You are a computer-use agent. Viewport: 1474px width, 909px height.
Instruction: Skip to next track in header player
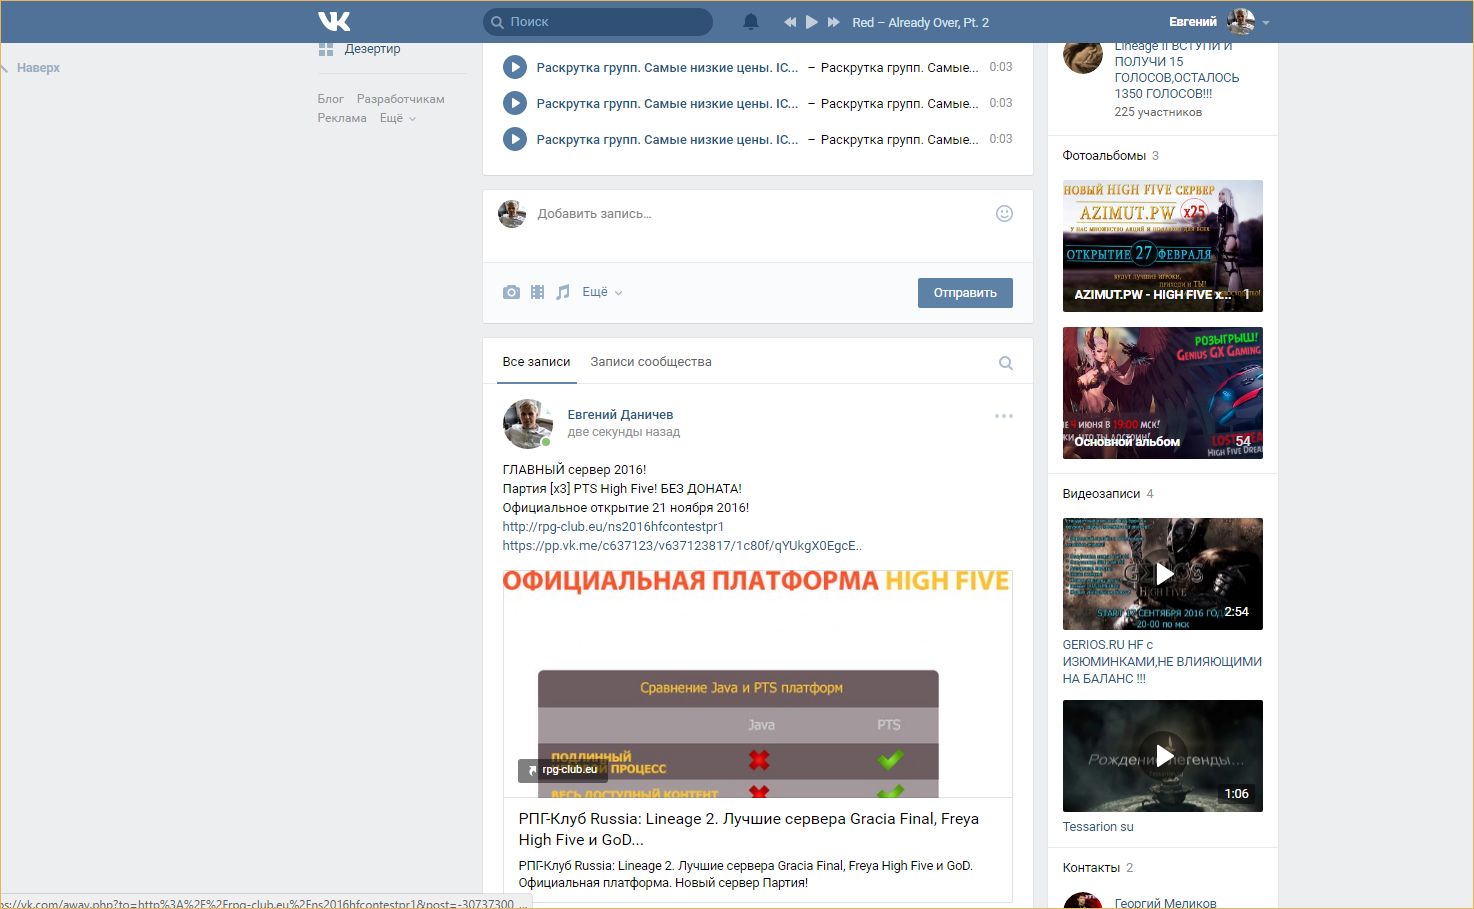click(833, 22)
